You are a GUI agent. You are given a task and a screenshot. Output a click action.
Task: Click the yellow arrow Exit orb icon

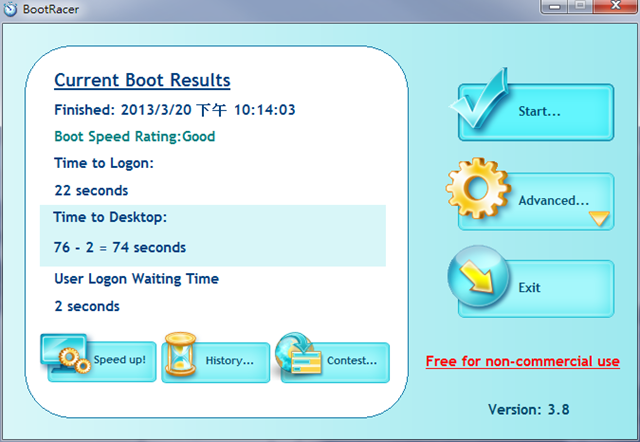click(478, 276)
